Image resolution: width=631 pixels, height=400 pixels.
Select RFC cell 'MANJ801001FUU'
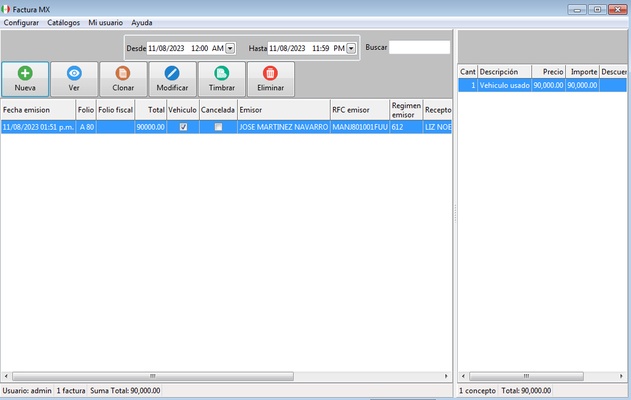[360, 127]
